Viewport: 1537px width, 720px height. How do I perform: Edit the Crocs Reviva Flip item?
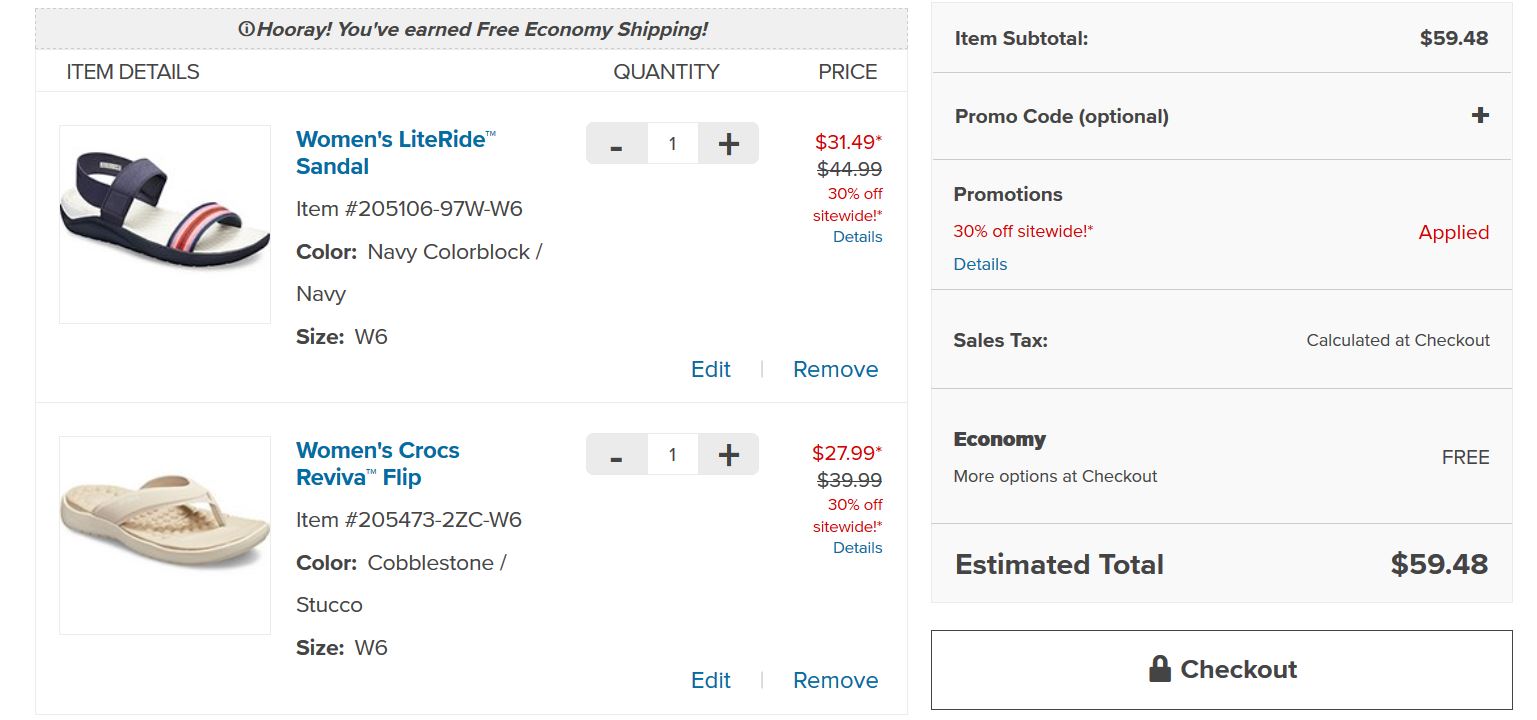coord(710,681)
